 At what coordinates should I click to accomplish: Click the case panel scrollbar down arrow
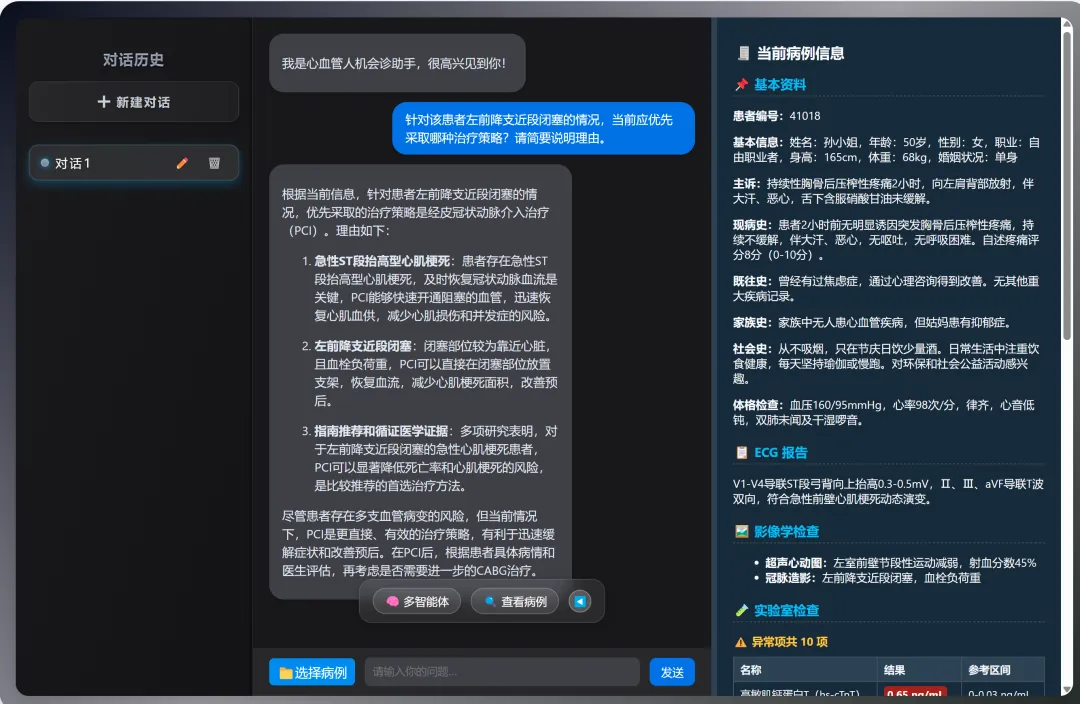click(x=1065, y=688)
